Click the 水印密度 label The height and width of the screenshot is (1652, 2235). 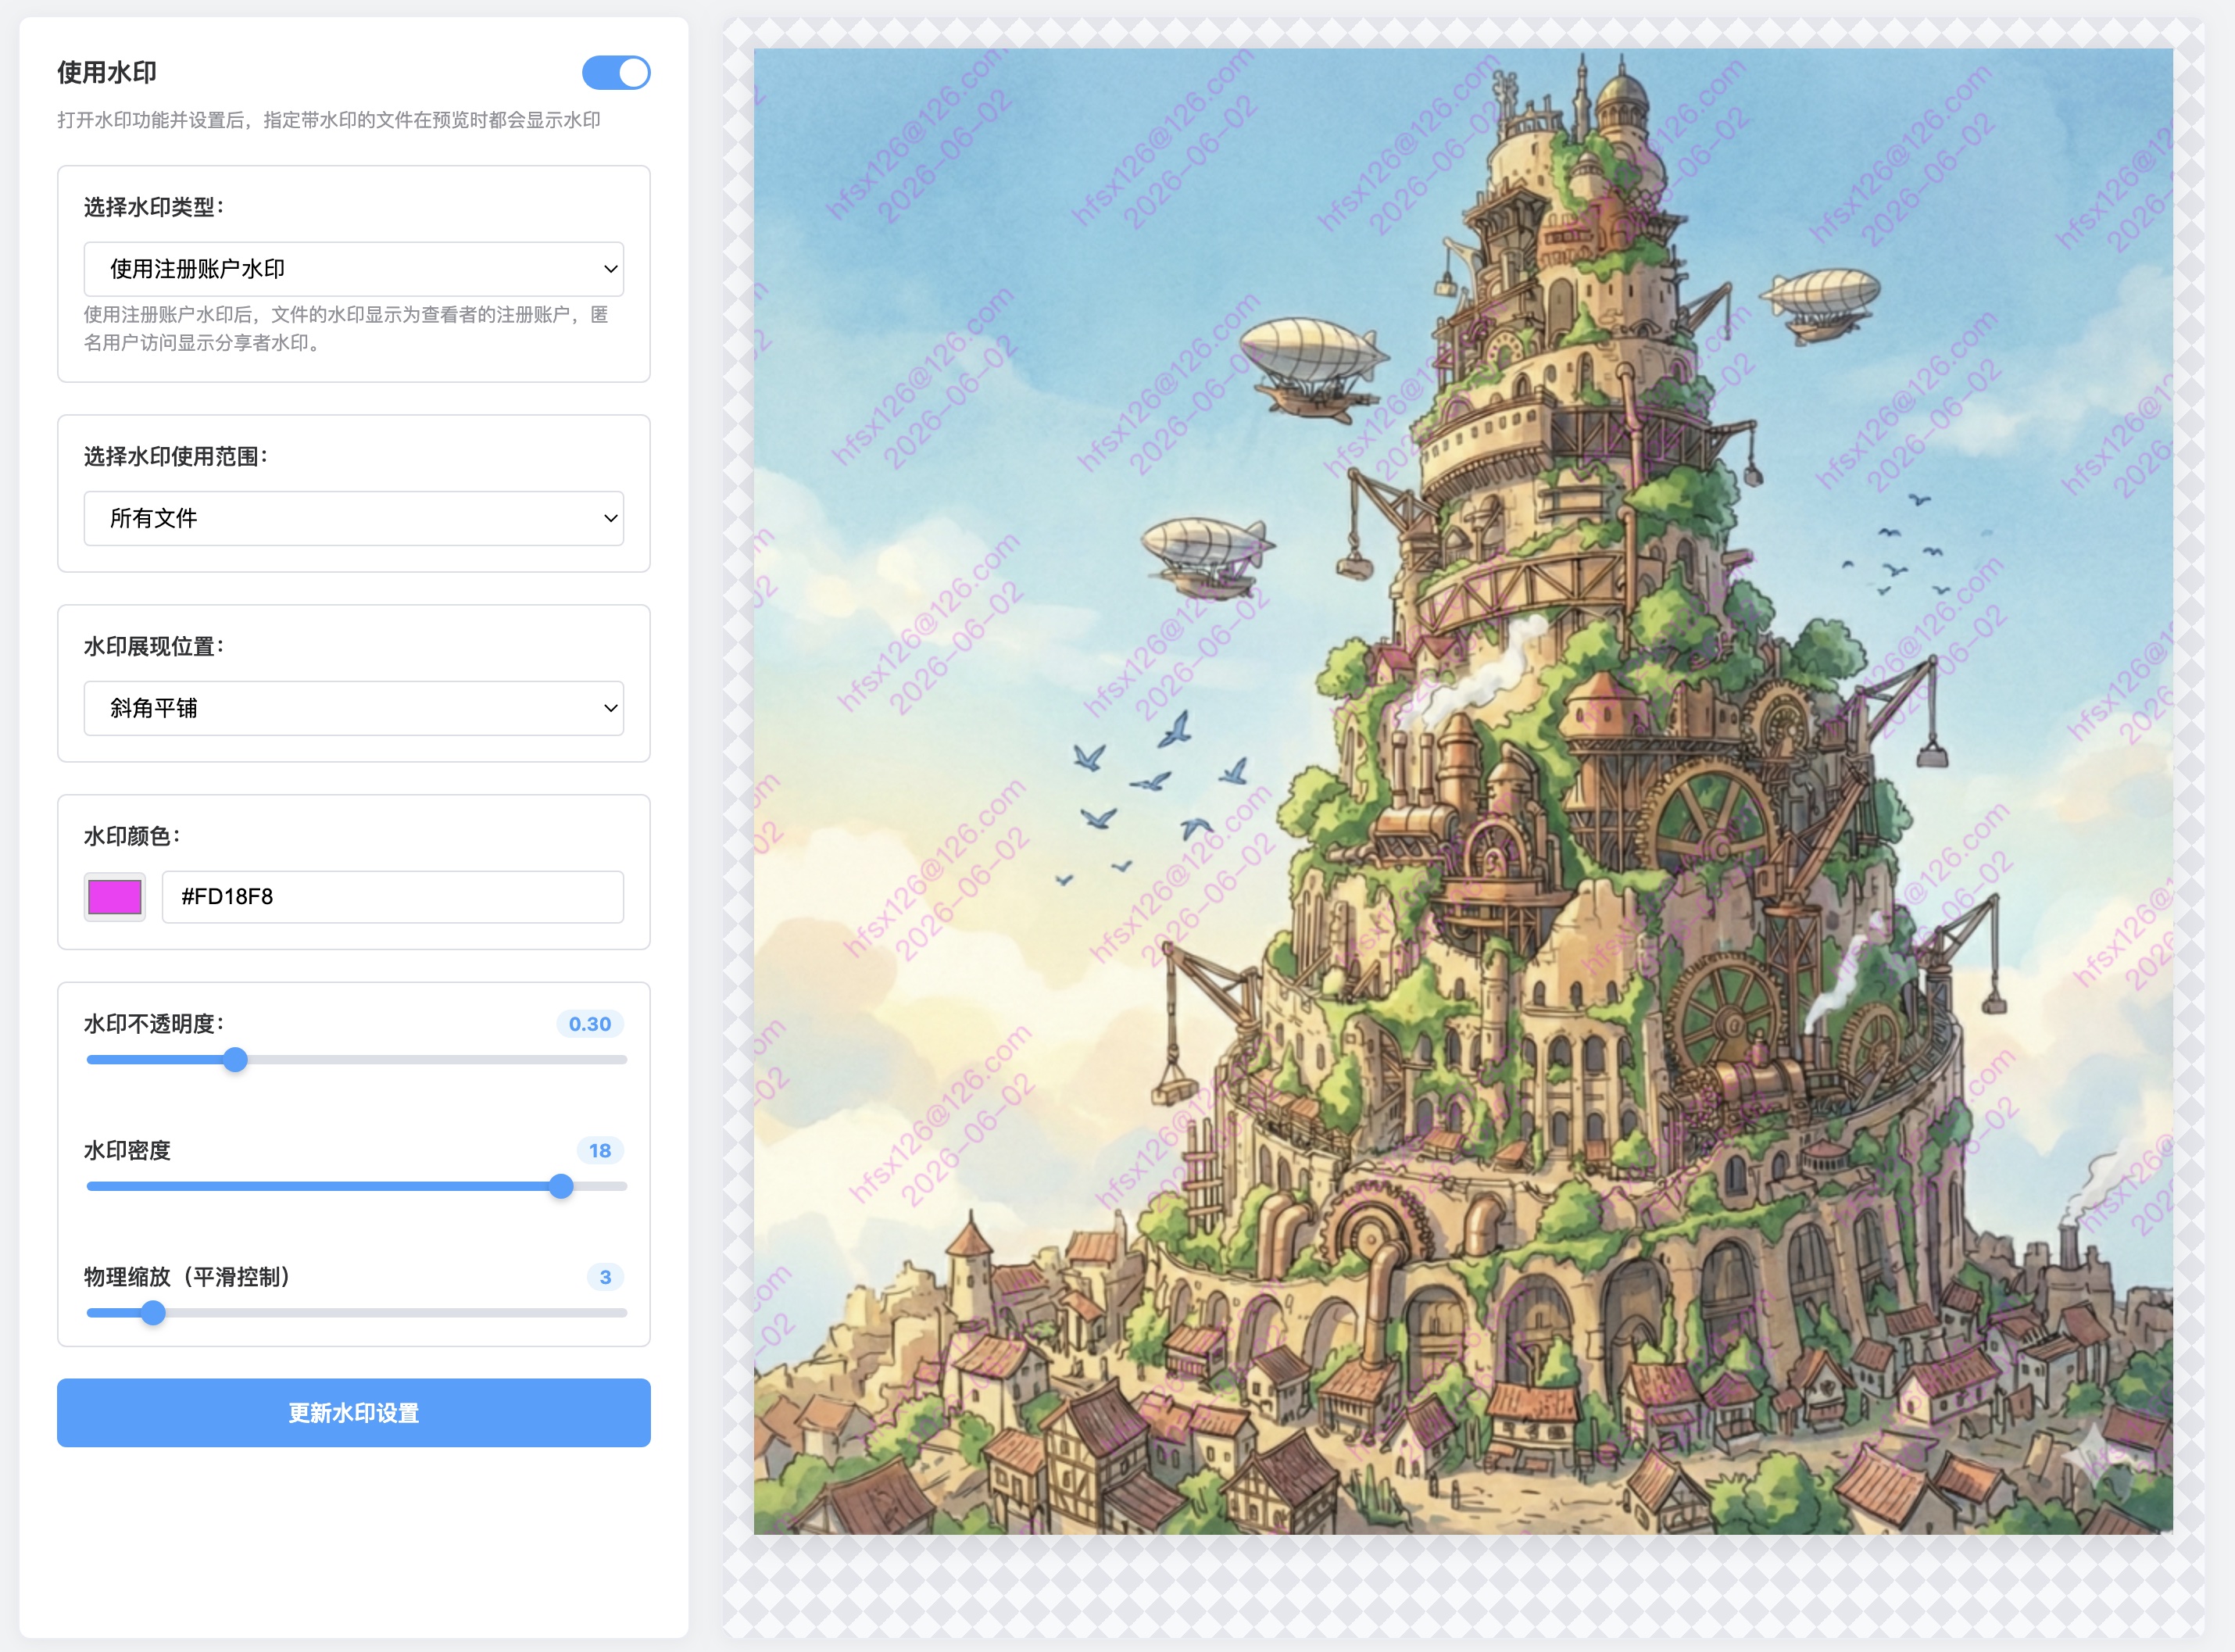click(128, 1151)
